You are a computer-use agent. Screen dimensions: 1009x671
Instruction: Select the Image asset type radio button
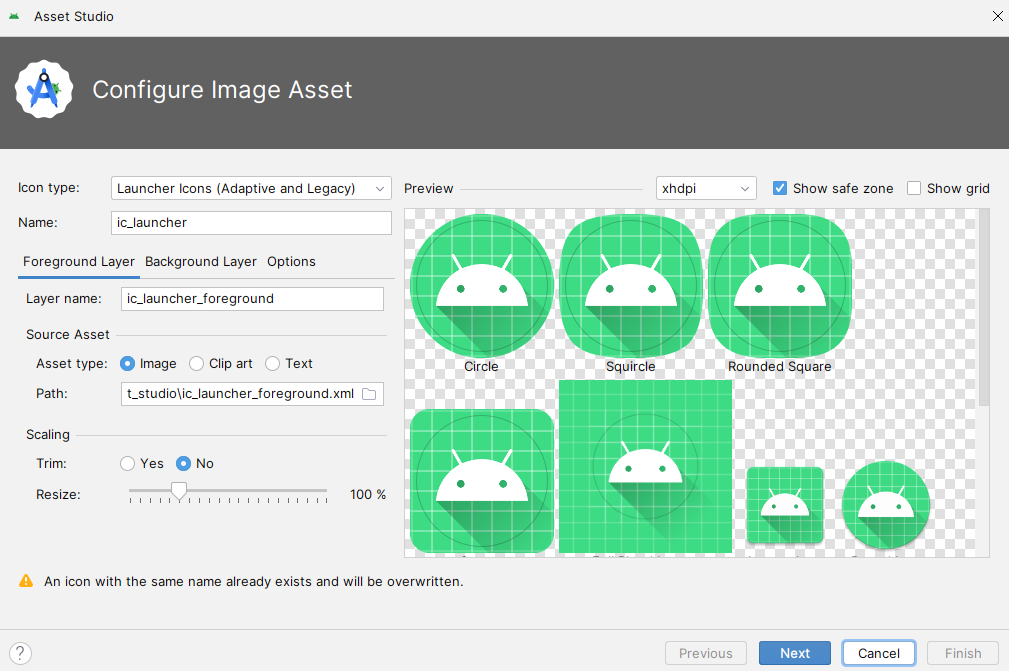(127, 363)
